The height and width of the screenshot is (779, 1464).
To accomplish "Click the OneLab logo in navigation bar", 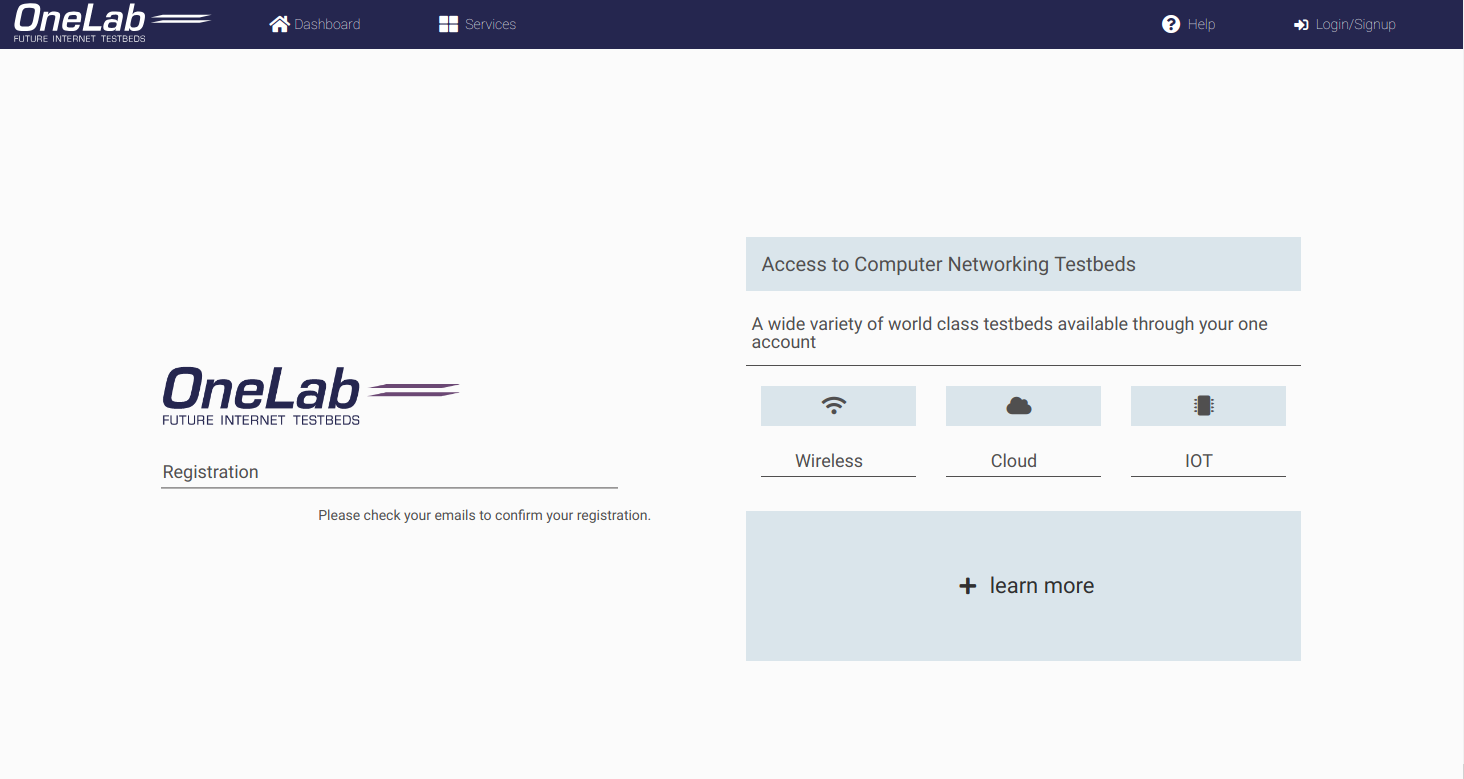I will click(110, 23).
